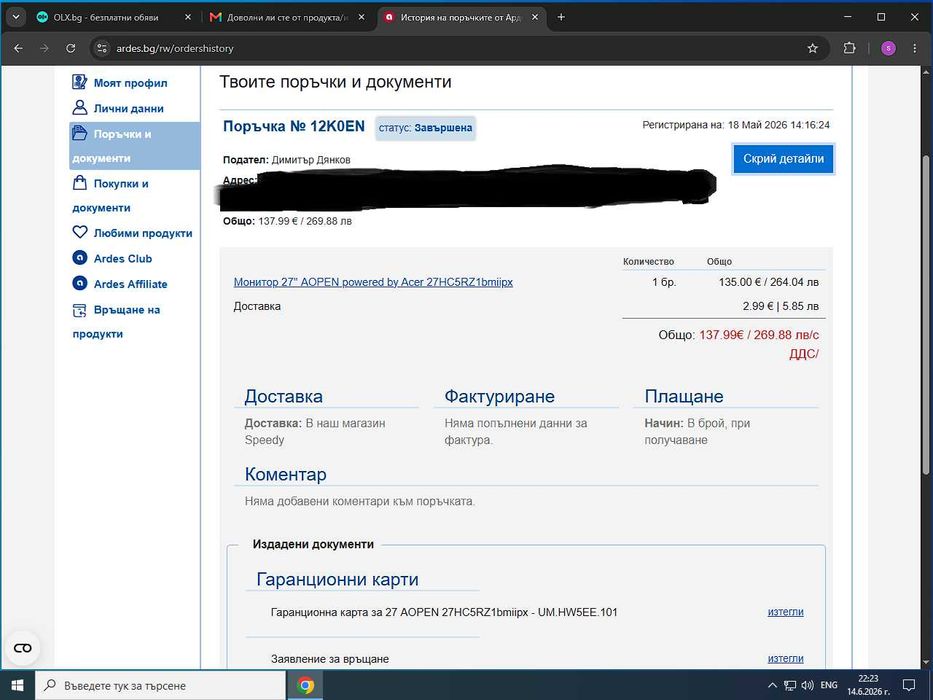Switch to the OLX.bg tab
Viewport: 933px width, 700px height.
tap(114, 17)
